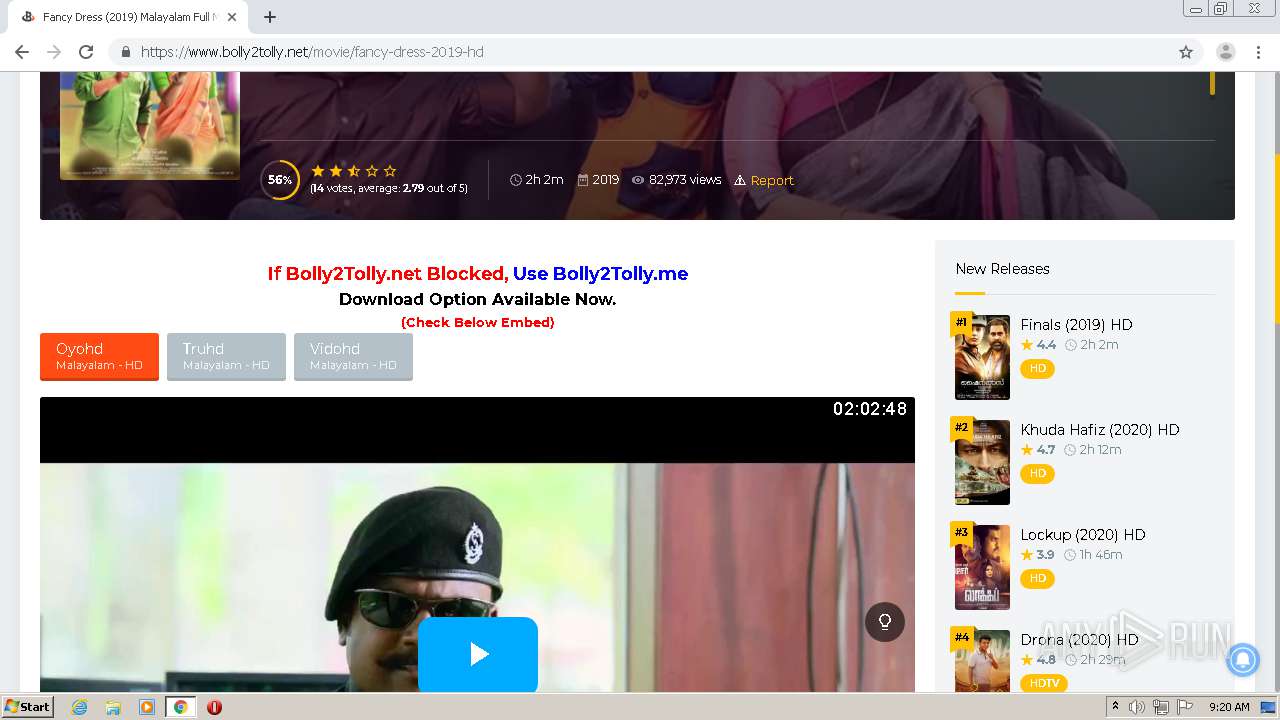Open the notification bell bubble
The width and height of the screenshot is (1280, 720).
pos(1242,659)
